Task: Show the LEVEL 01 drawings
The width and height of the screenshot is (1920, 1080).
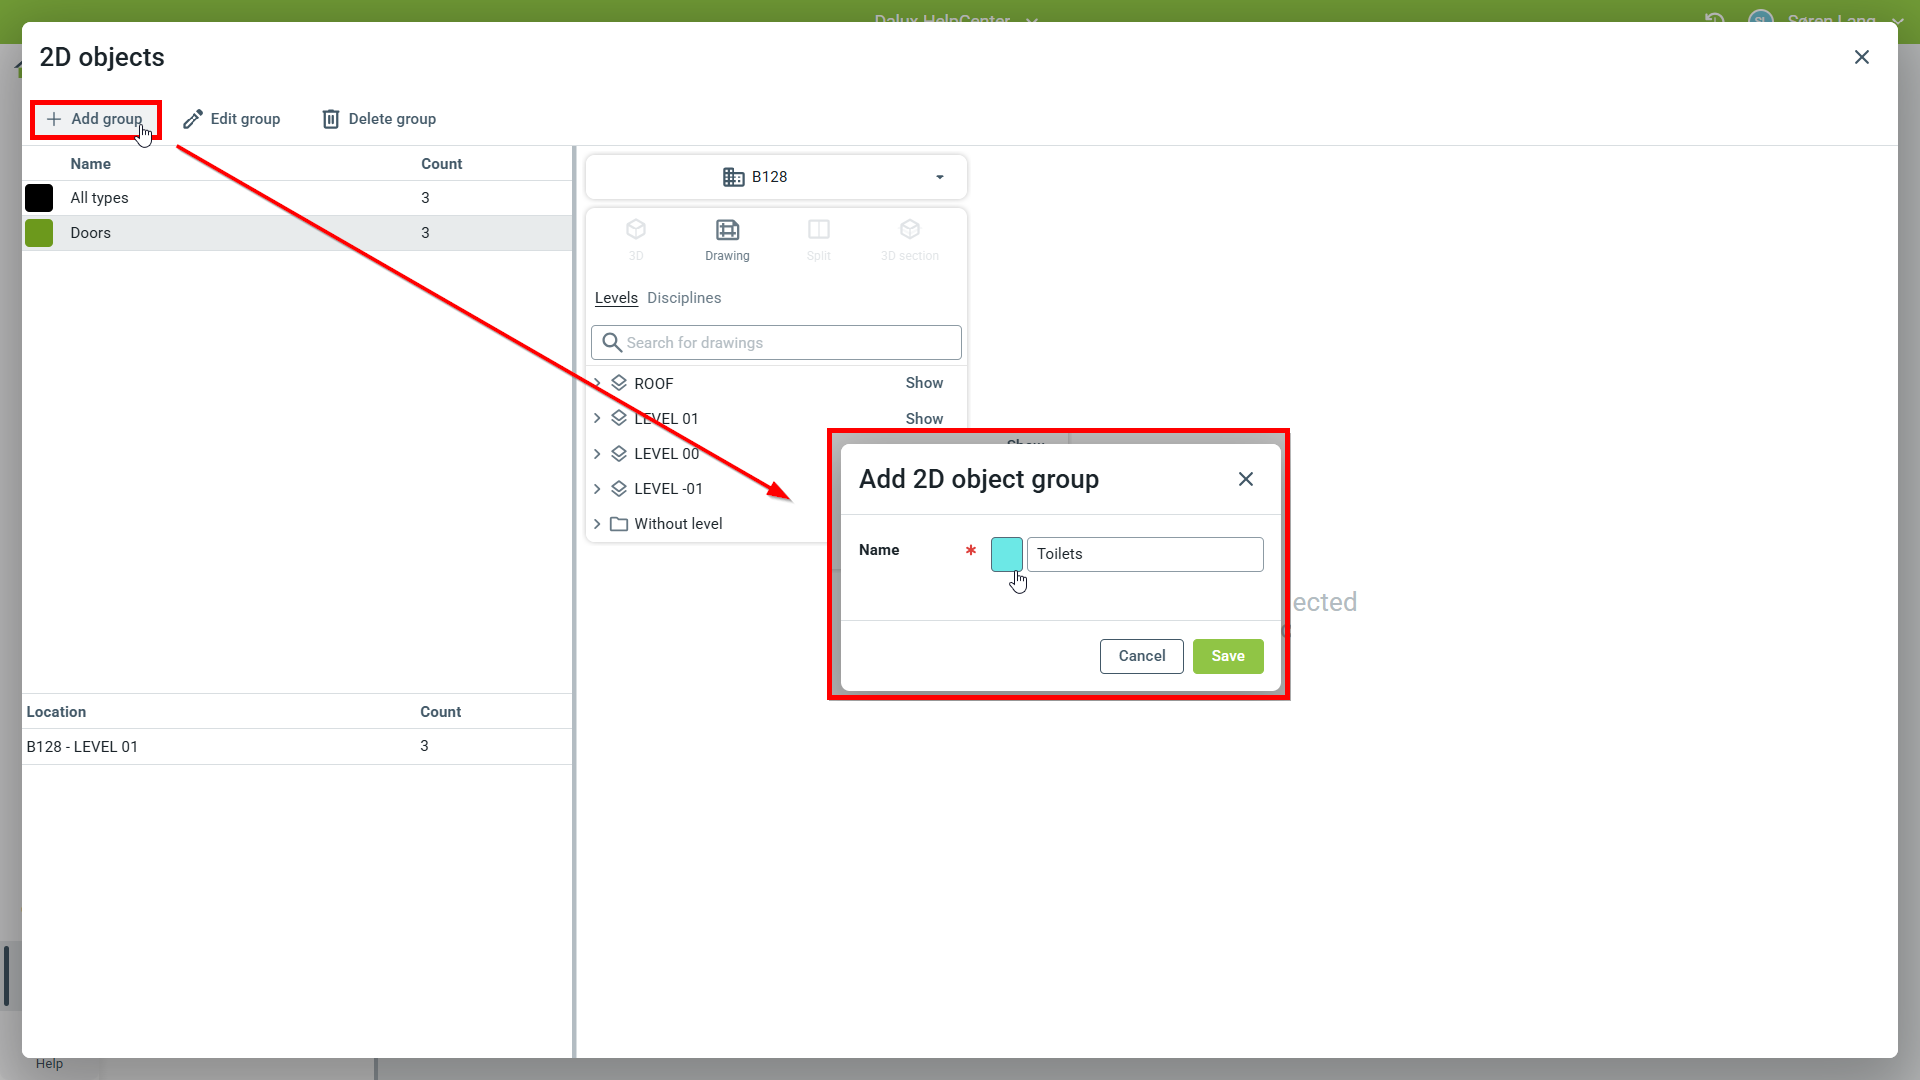Action: pos(924,419)
